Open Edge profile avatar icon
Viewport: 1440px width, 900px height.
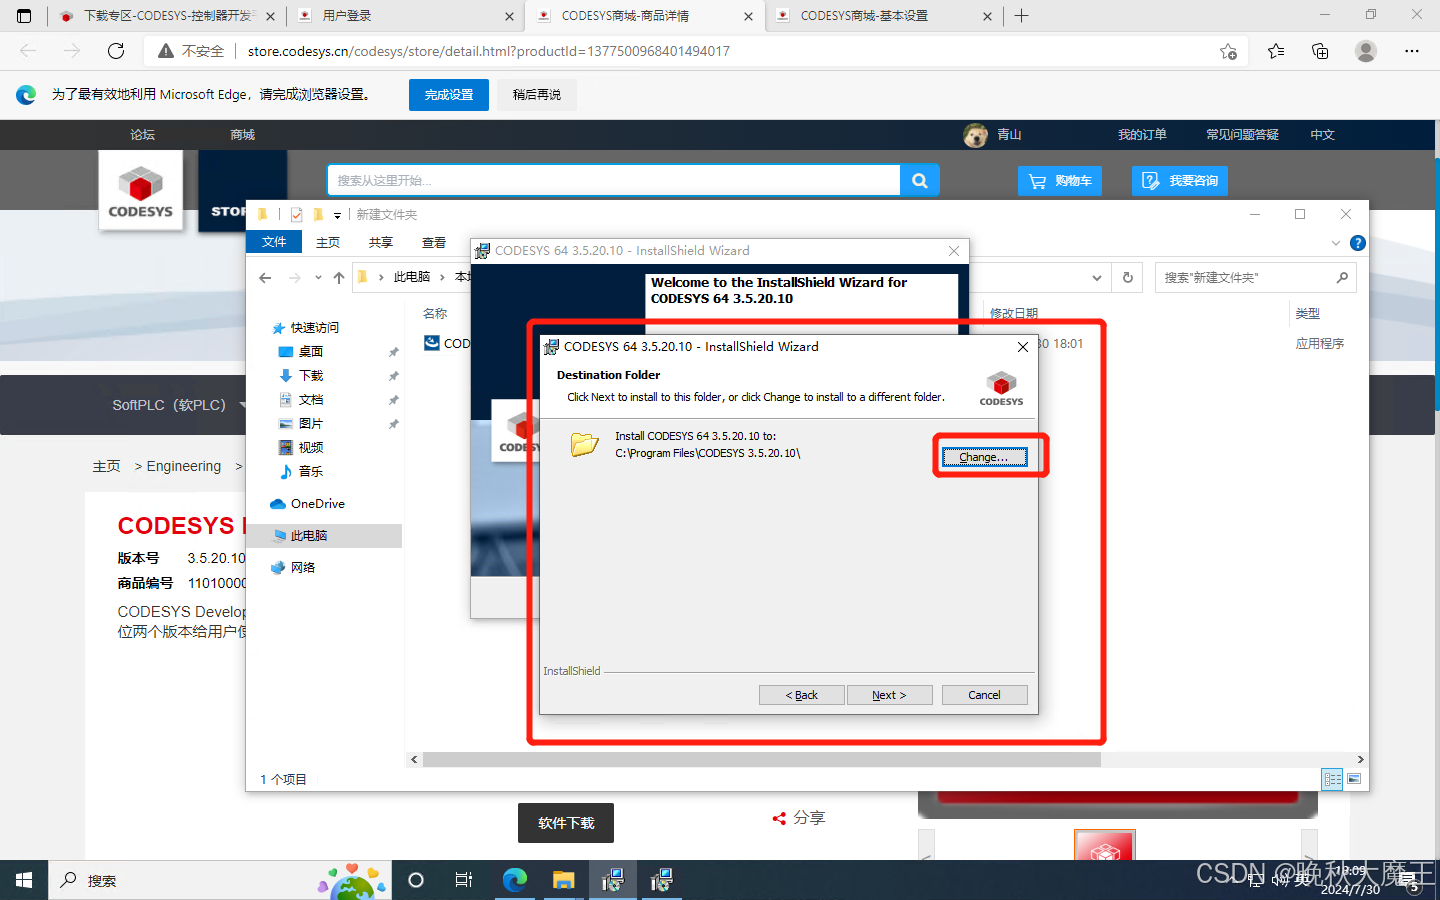coord(1366,51)
